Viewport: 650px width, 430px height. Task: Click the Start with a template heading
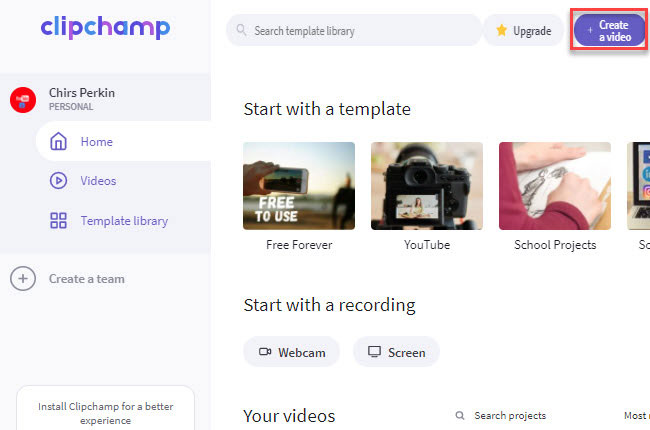coord(327,109)
